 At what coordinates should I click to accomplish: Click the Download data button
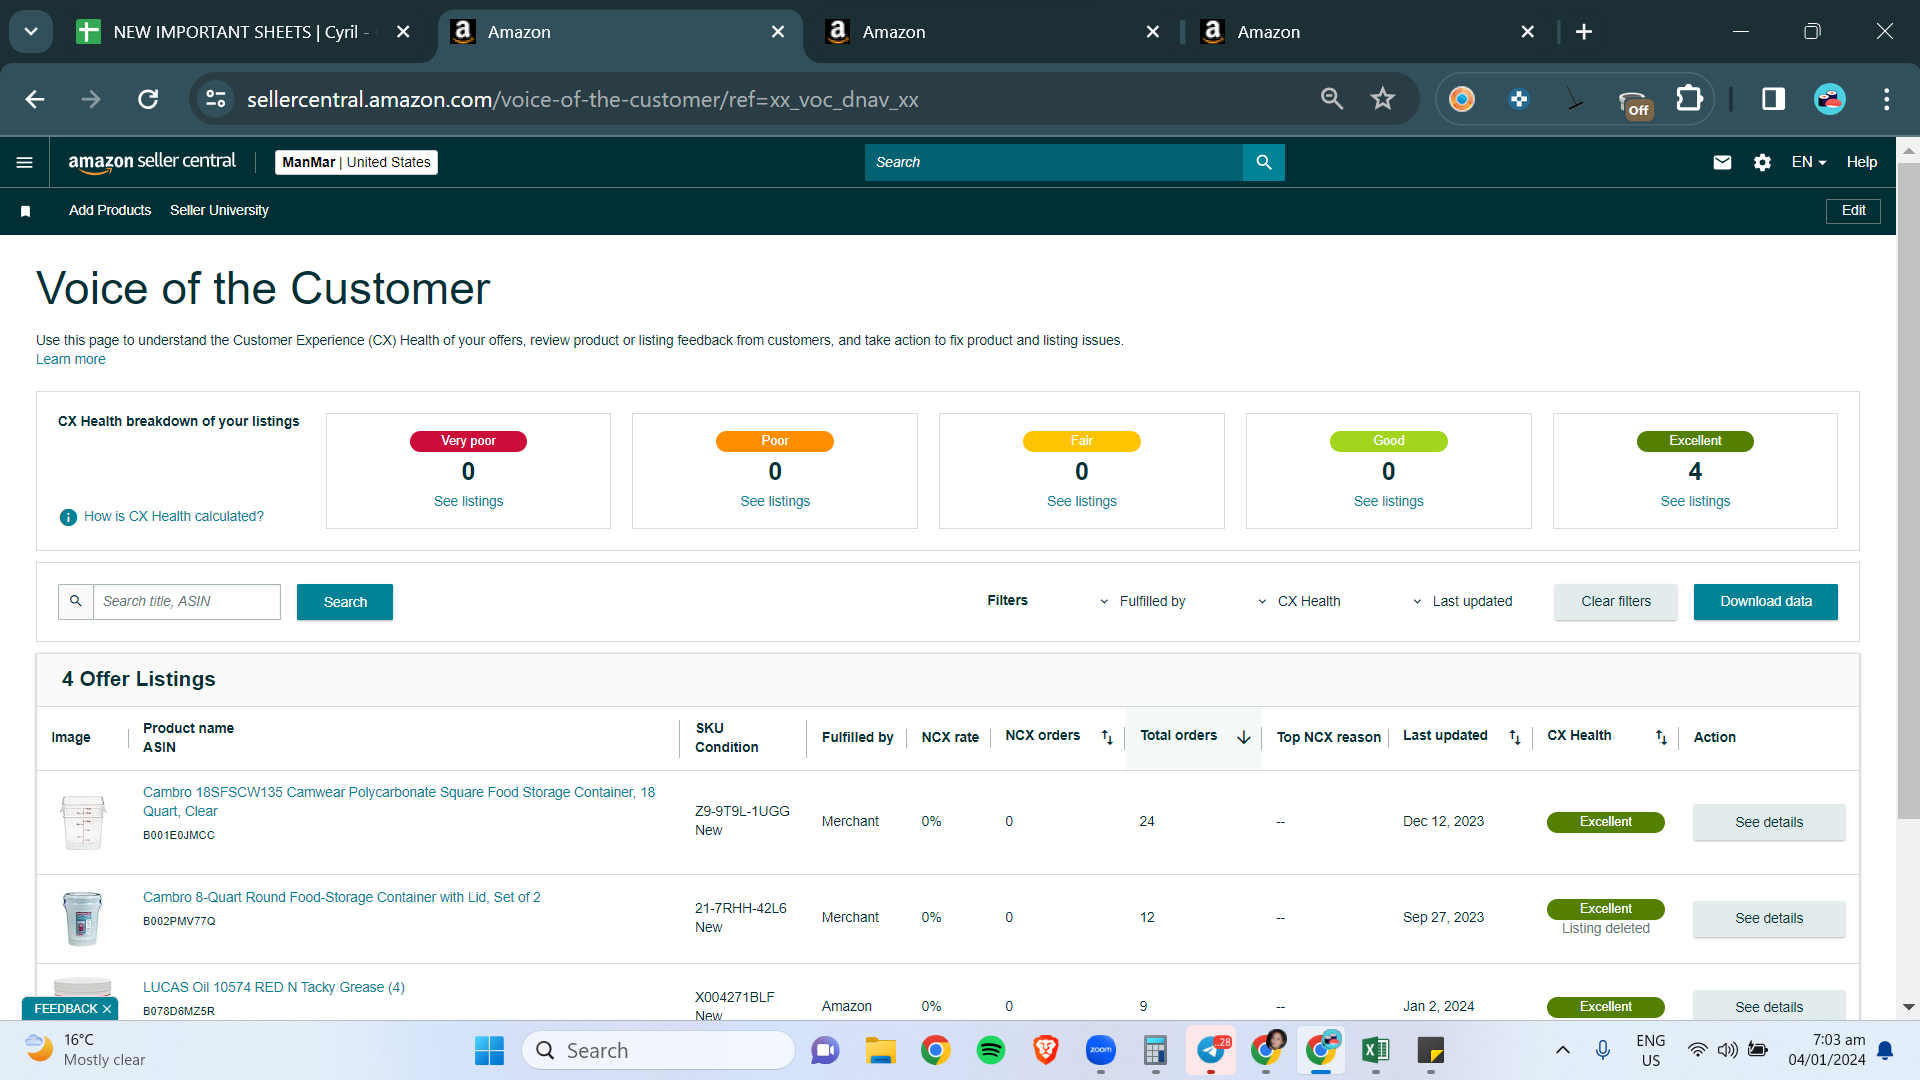pos(1766,602)
